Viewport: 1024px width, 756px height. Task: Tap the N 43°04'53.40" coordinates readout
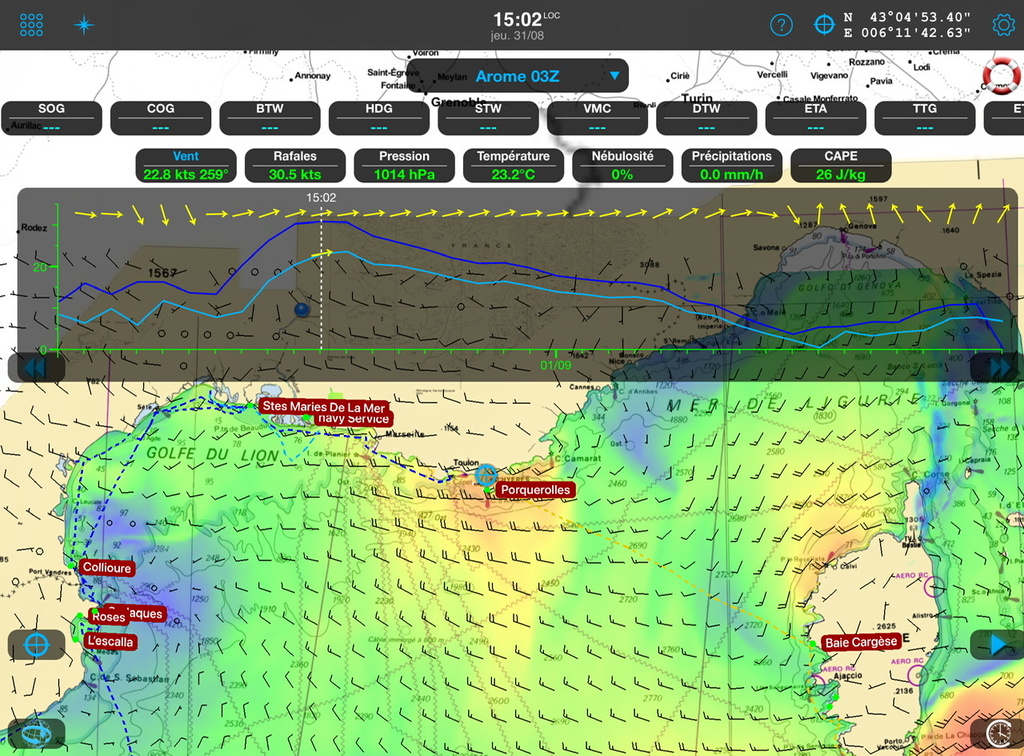click(x=906, y=17)
